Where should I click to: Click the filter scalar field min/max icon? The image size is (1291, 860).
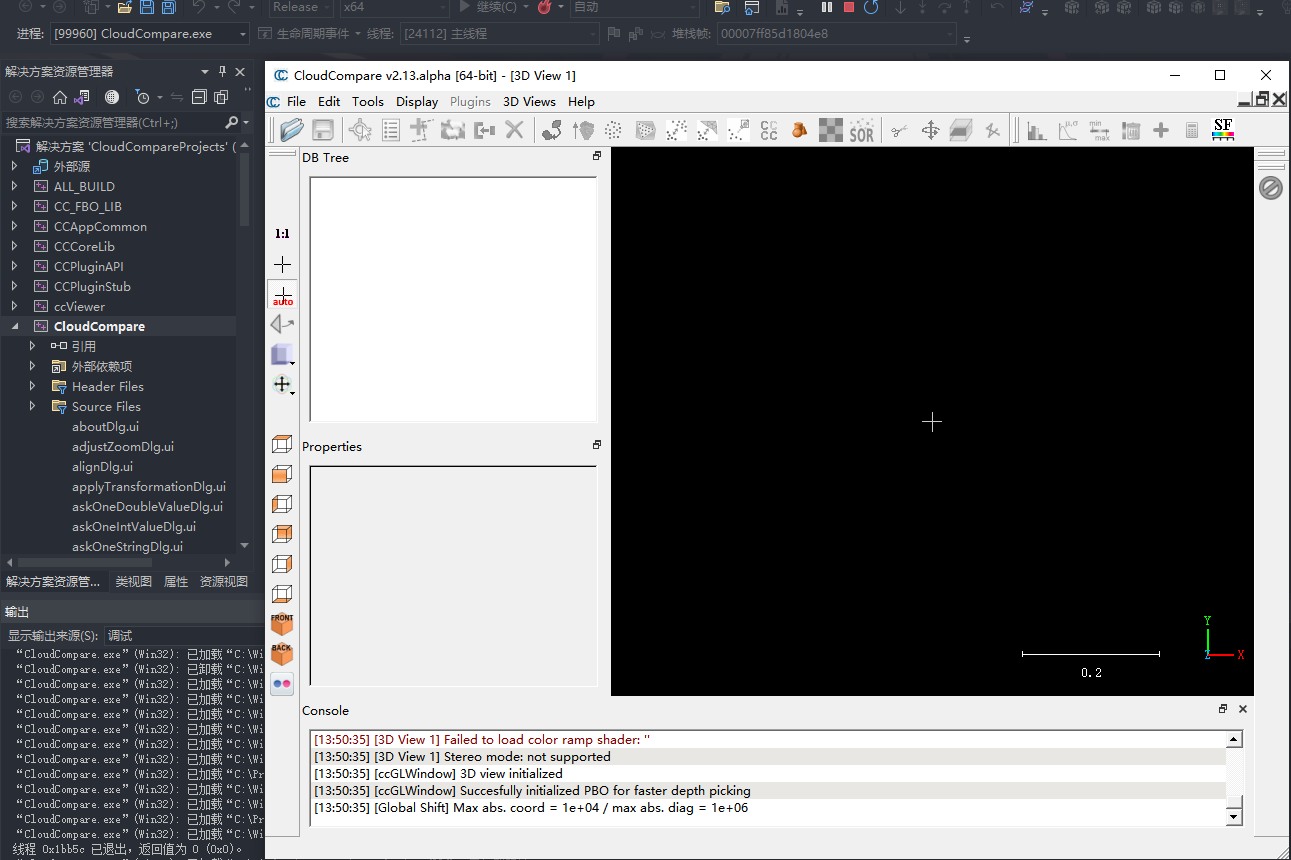click(x=1099, y=130)
